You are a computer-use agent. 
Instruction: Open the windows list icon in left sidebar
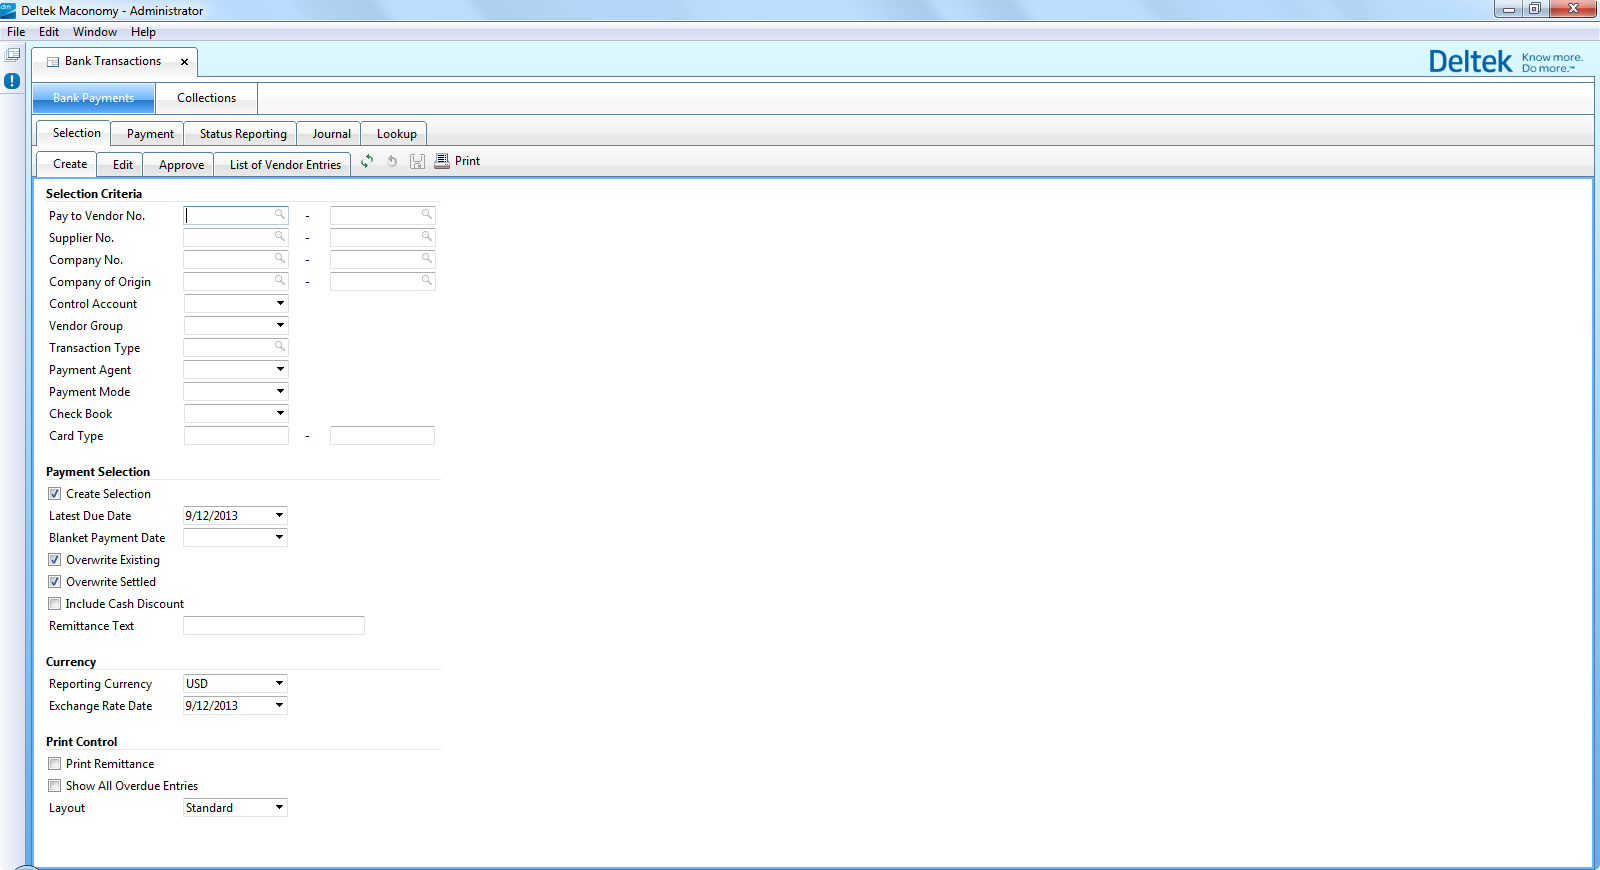coord(12,55)
